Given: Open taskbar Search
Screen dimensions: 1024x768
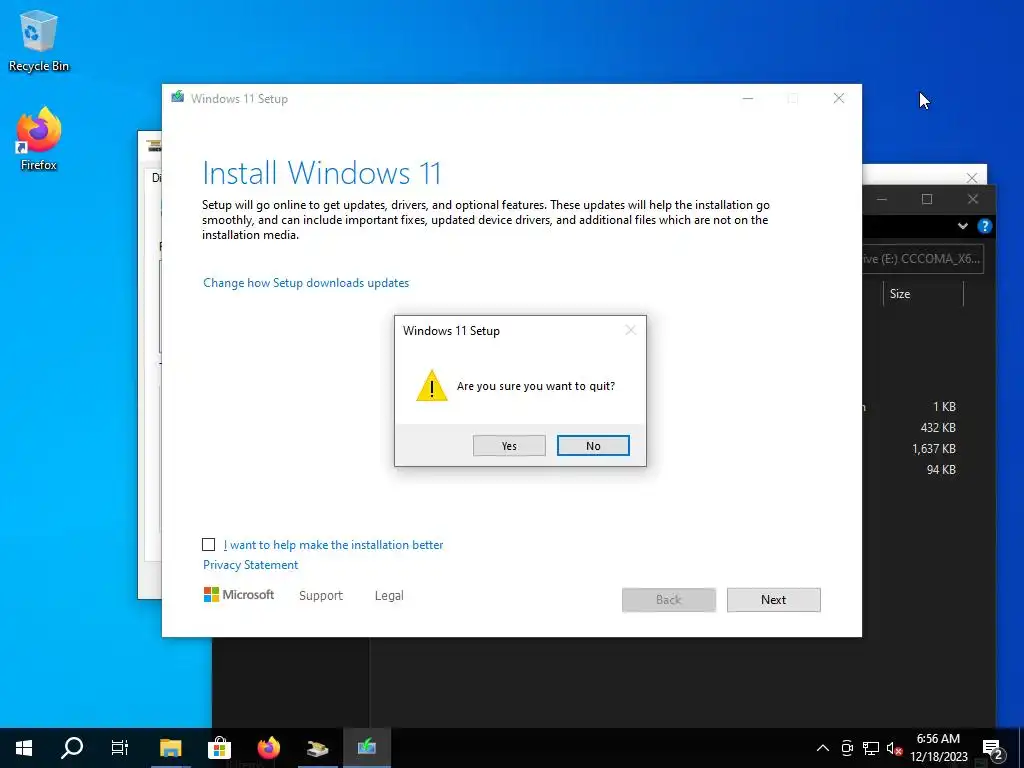Looking at the screenshot, I should [72, 748].
